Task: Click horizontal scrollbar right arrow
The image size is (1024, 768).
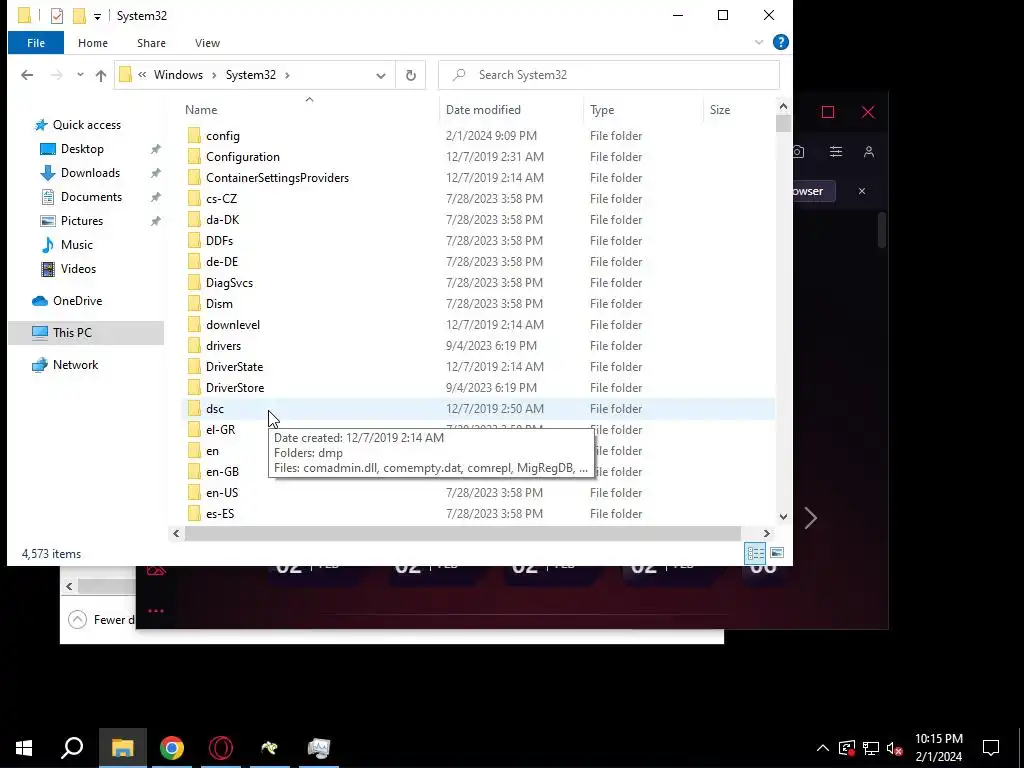Action: 767,534
